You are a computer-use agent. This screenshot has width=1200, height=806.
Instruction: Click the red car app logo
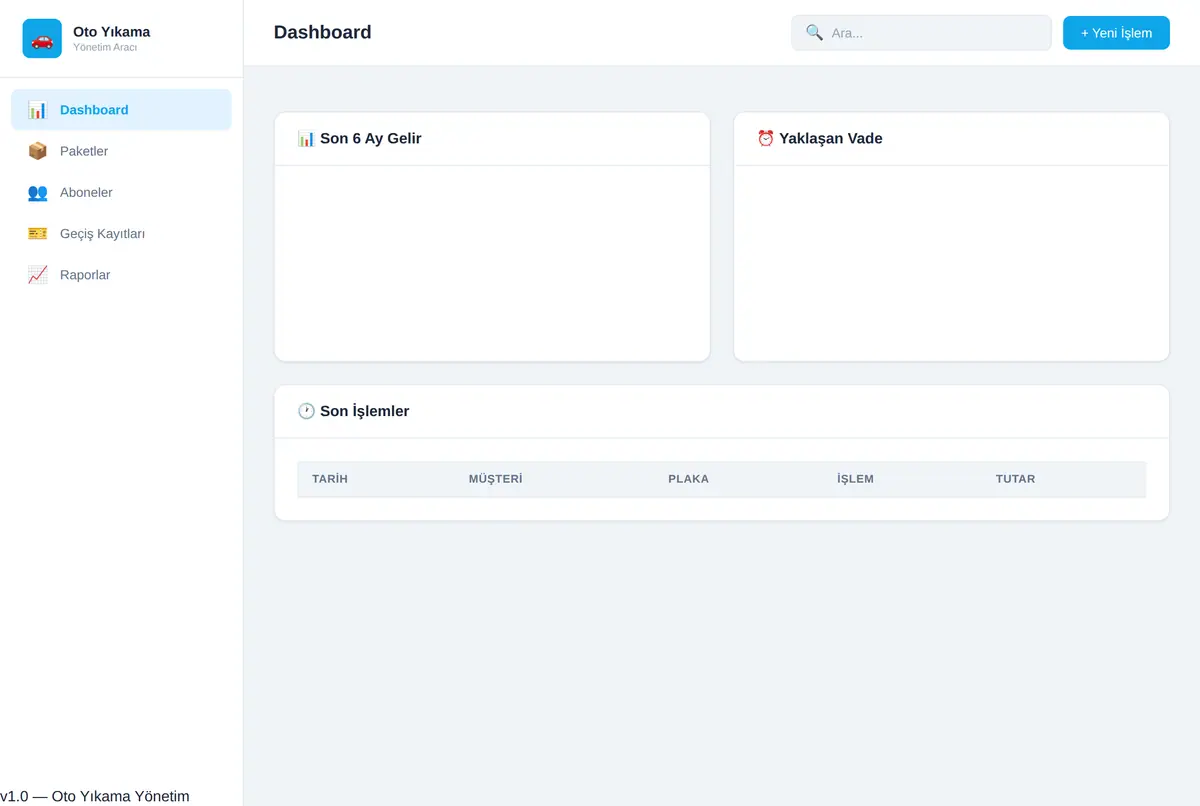point(42,39)
